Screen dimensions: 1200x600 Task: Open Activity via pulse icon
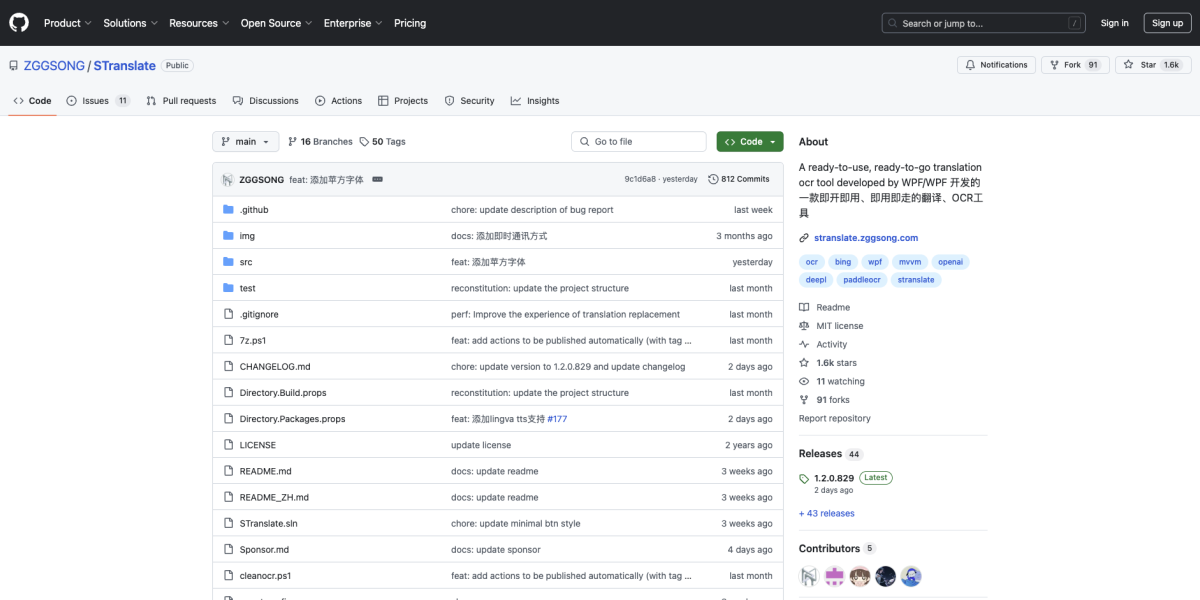coord(803,344)
